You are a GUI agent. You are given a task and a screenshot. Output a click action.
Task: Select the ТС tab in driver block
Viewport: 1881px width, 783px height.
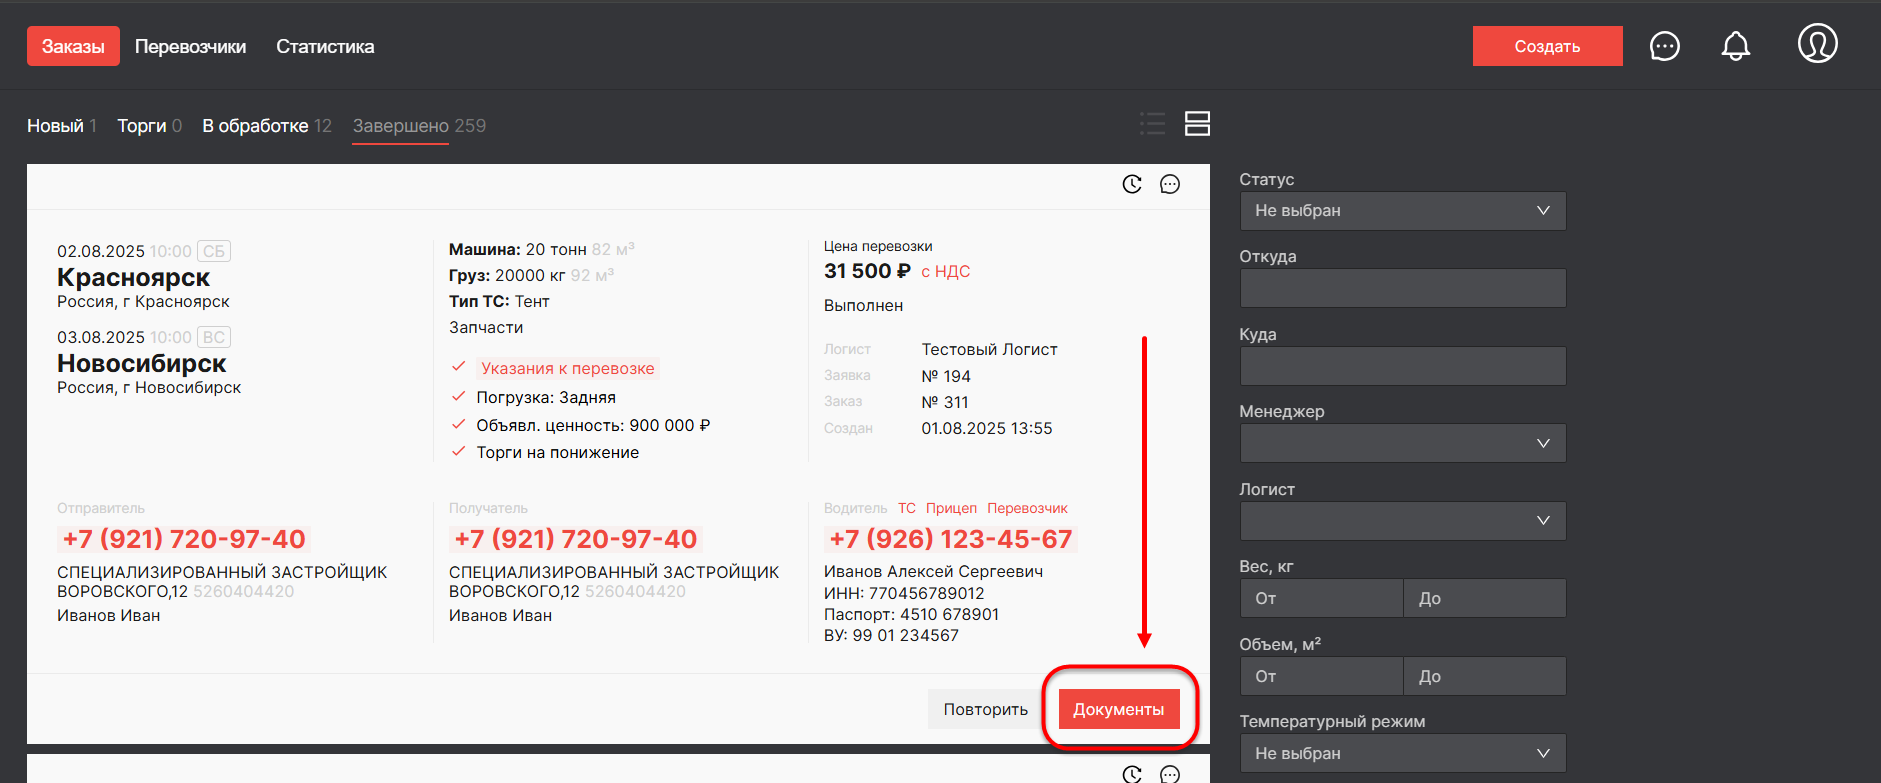tap(906, 508)
